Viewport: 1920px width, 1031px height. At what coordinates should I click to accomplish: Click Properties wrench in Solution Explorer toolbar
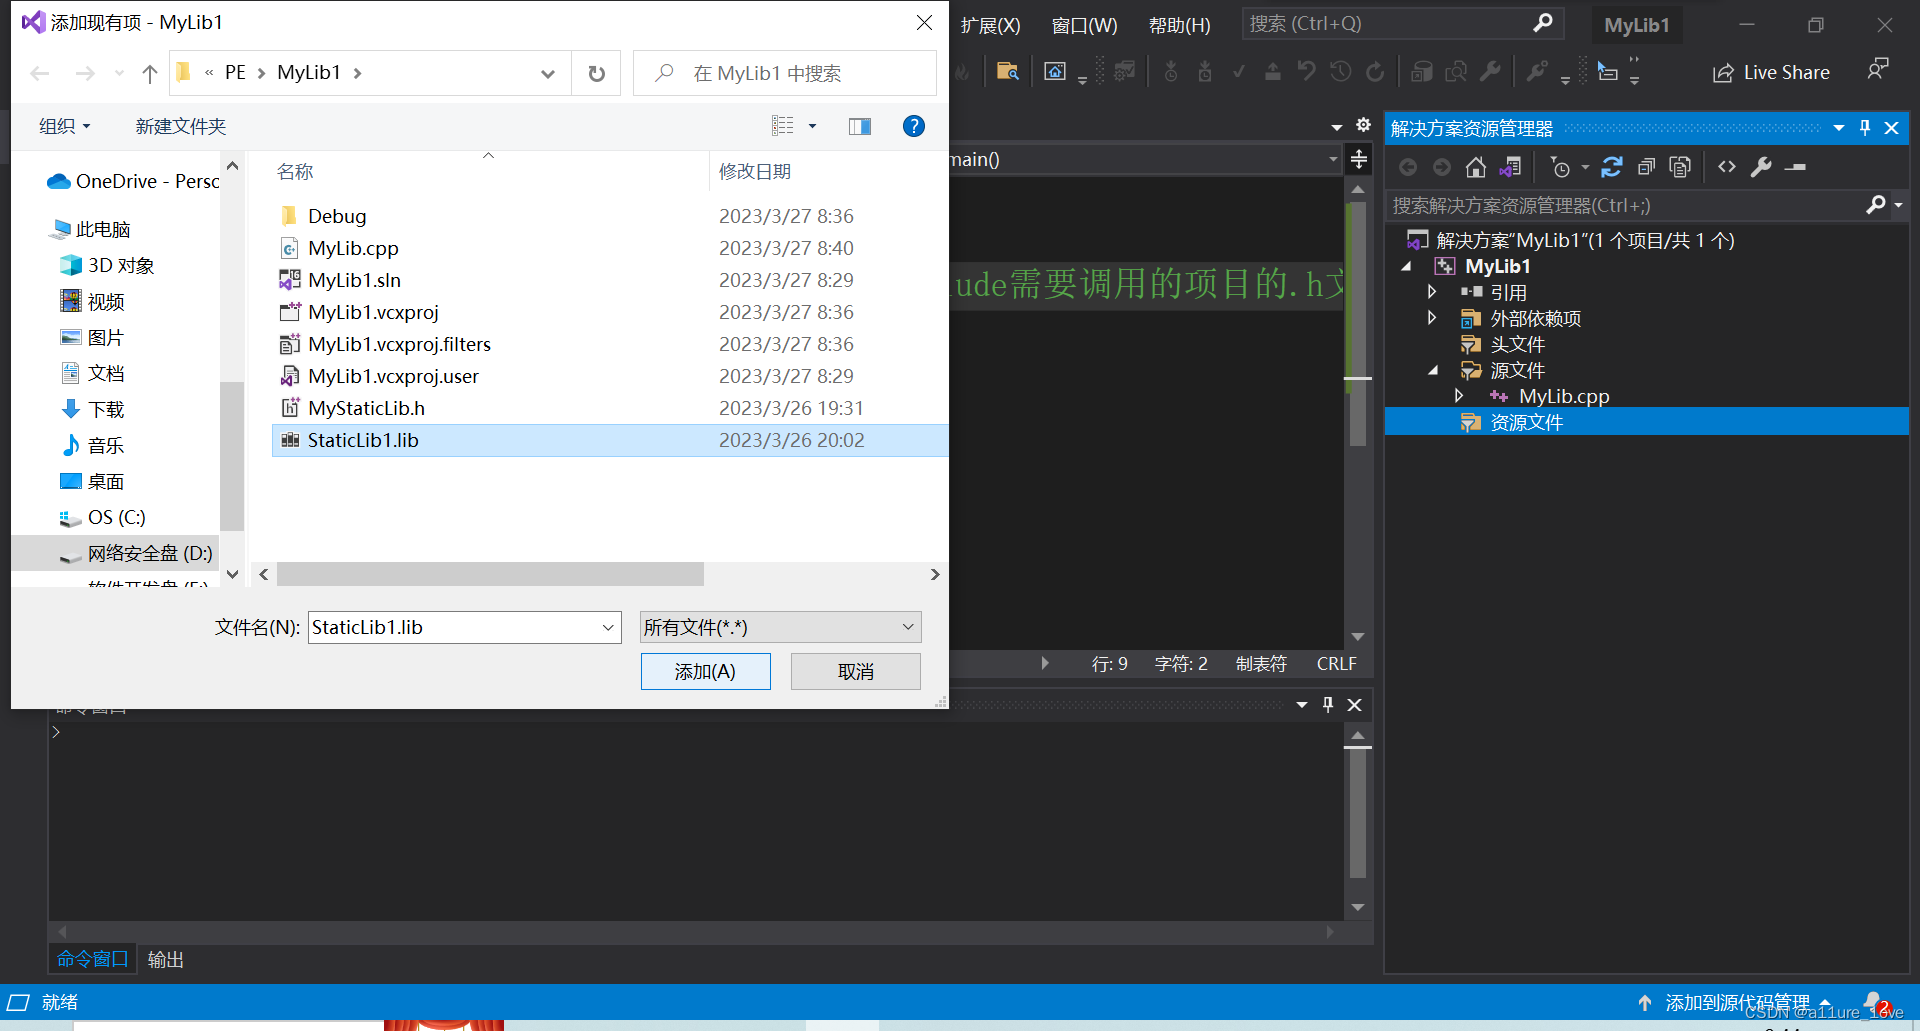[1761, 167]
